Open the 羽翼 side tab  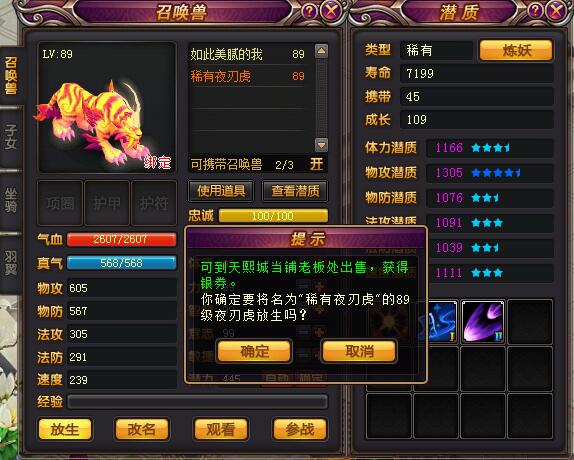[x=11, y=263]
